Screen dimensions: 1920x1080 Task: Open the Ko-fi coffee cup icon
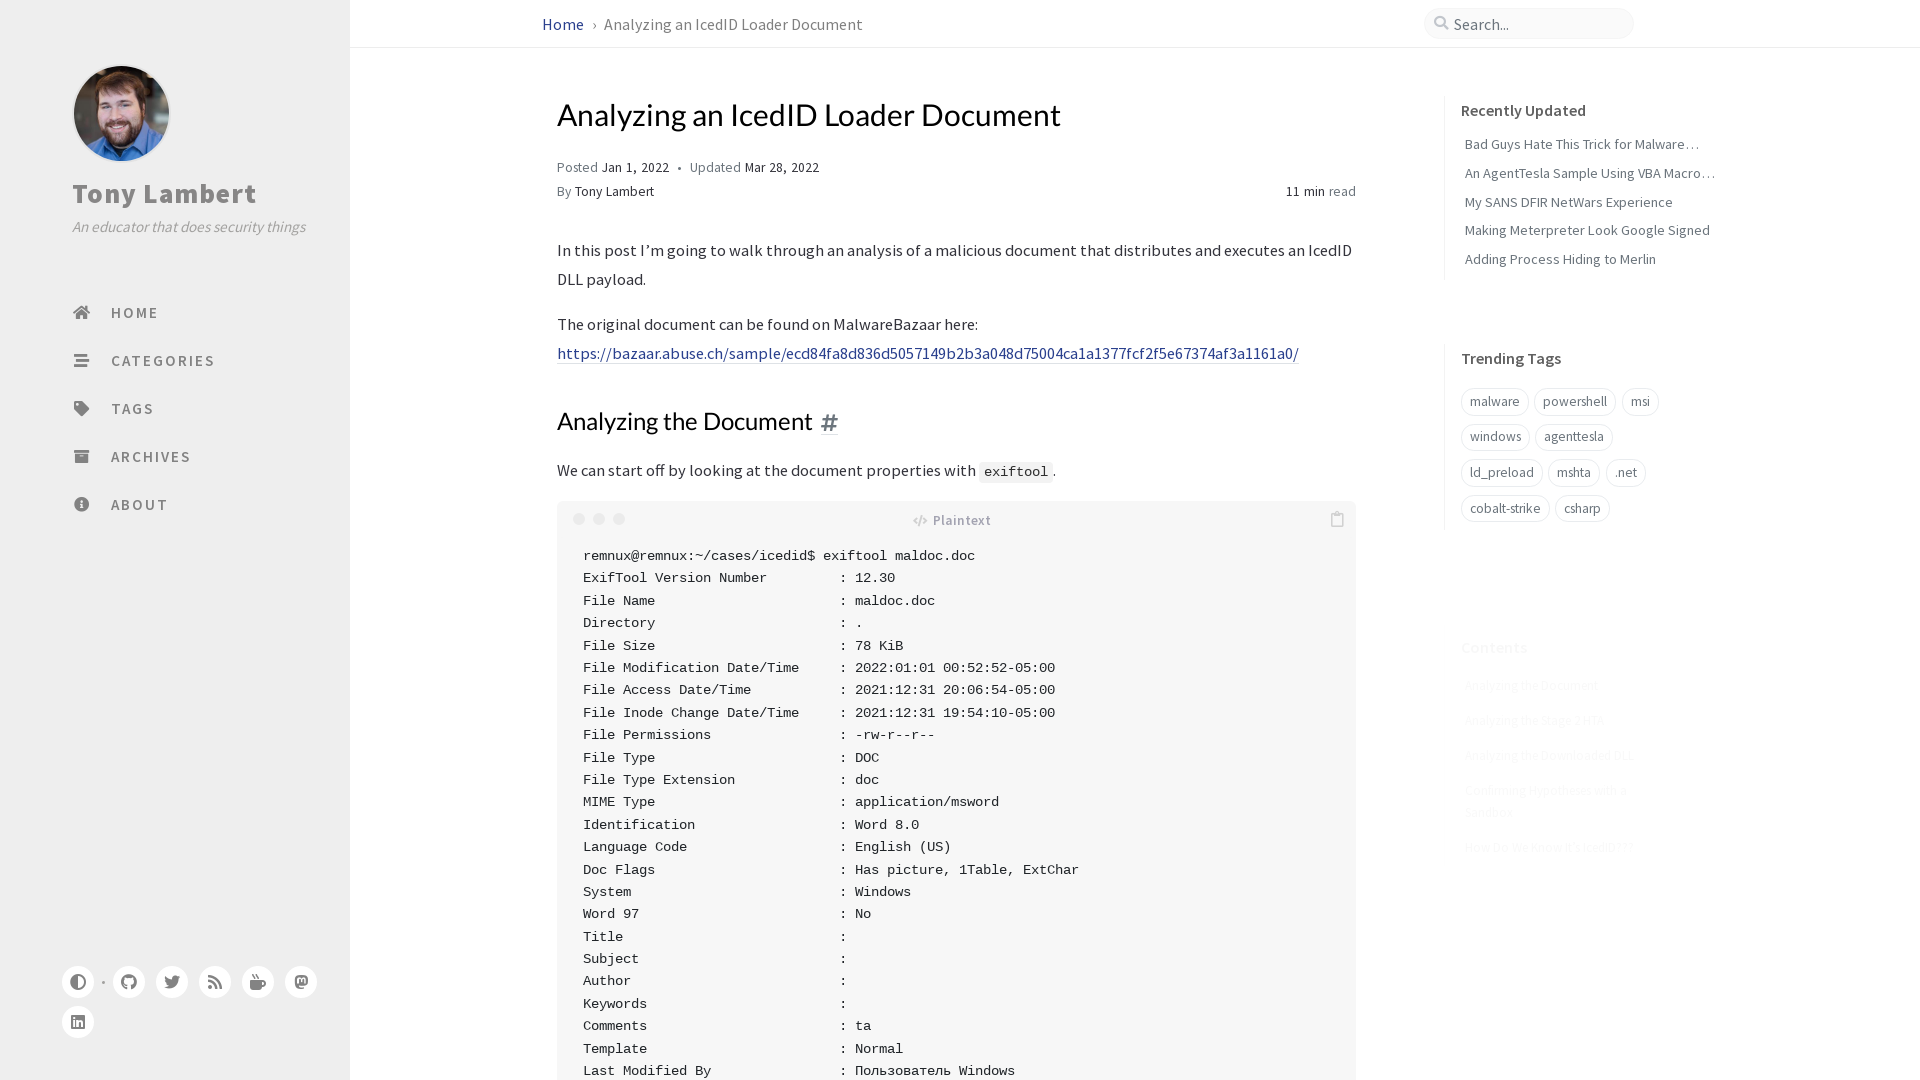pyautogui.click(x=258, y=982)
